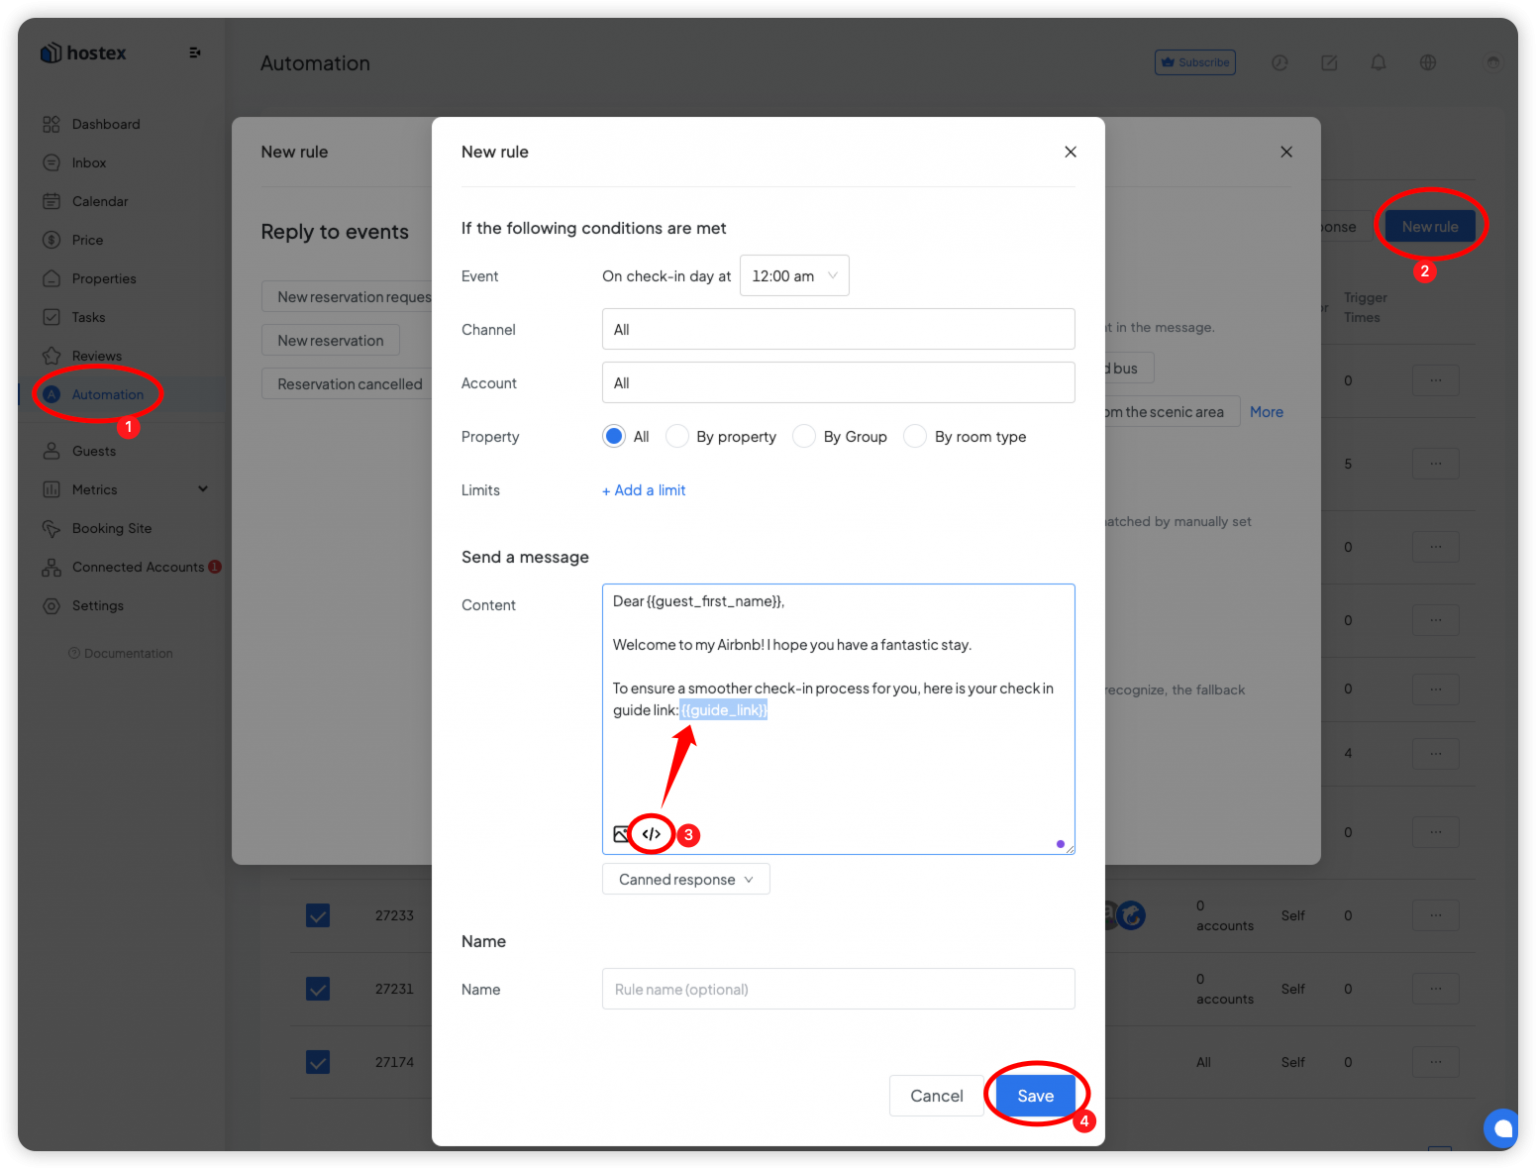Toggle checkbox for row 27231

[x=318, y=989]
